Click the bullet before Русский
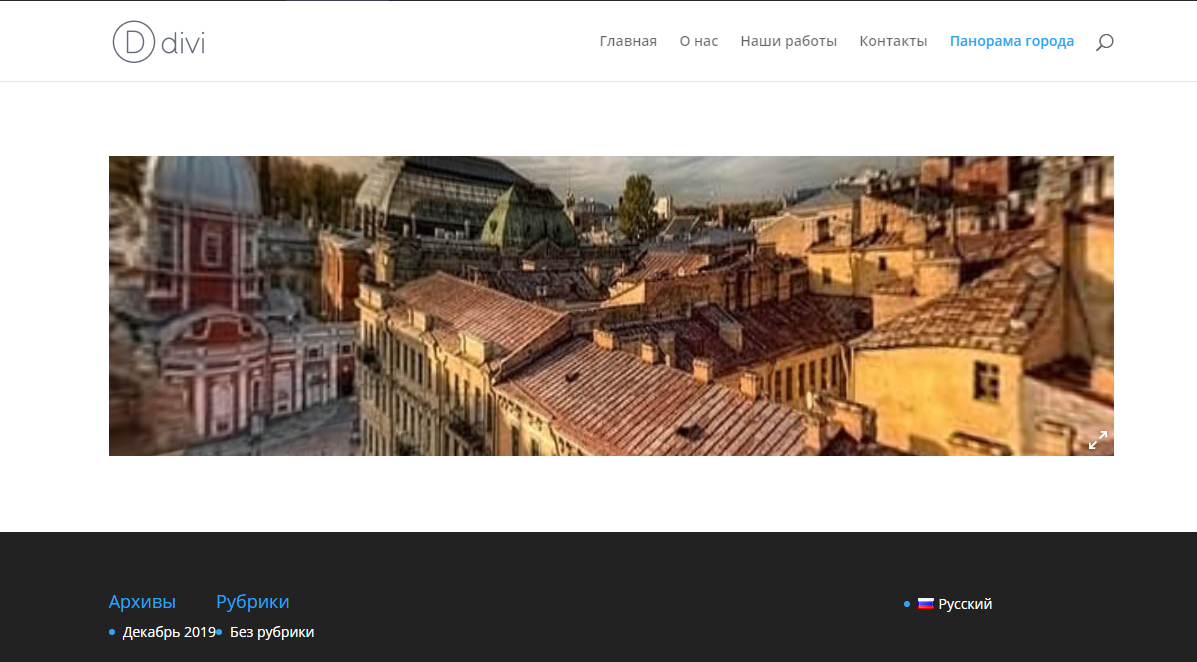This screenshot has width=1197, height=662. pyautogui.click(x=907, y=604)
